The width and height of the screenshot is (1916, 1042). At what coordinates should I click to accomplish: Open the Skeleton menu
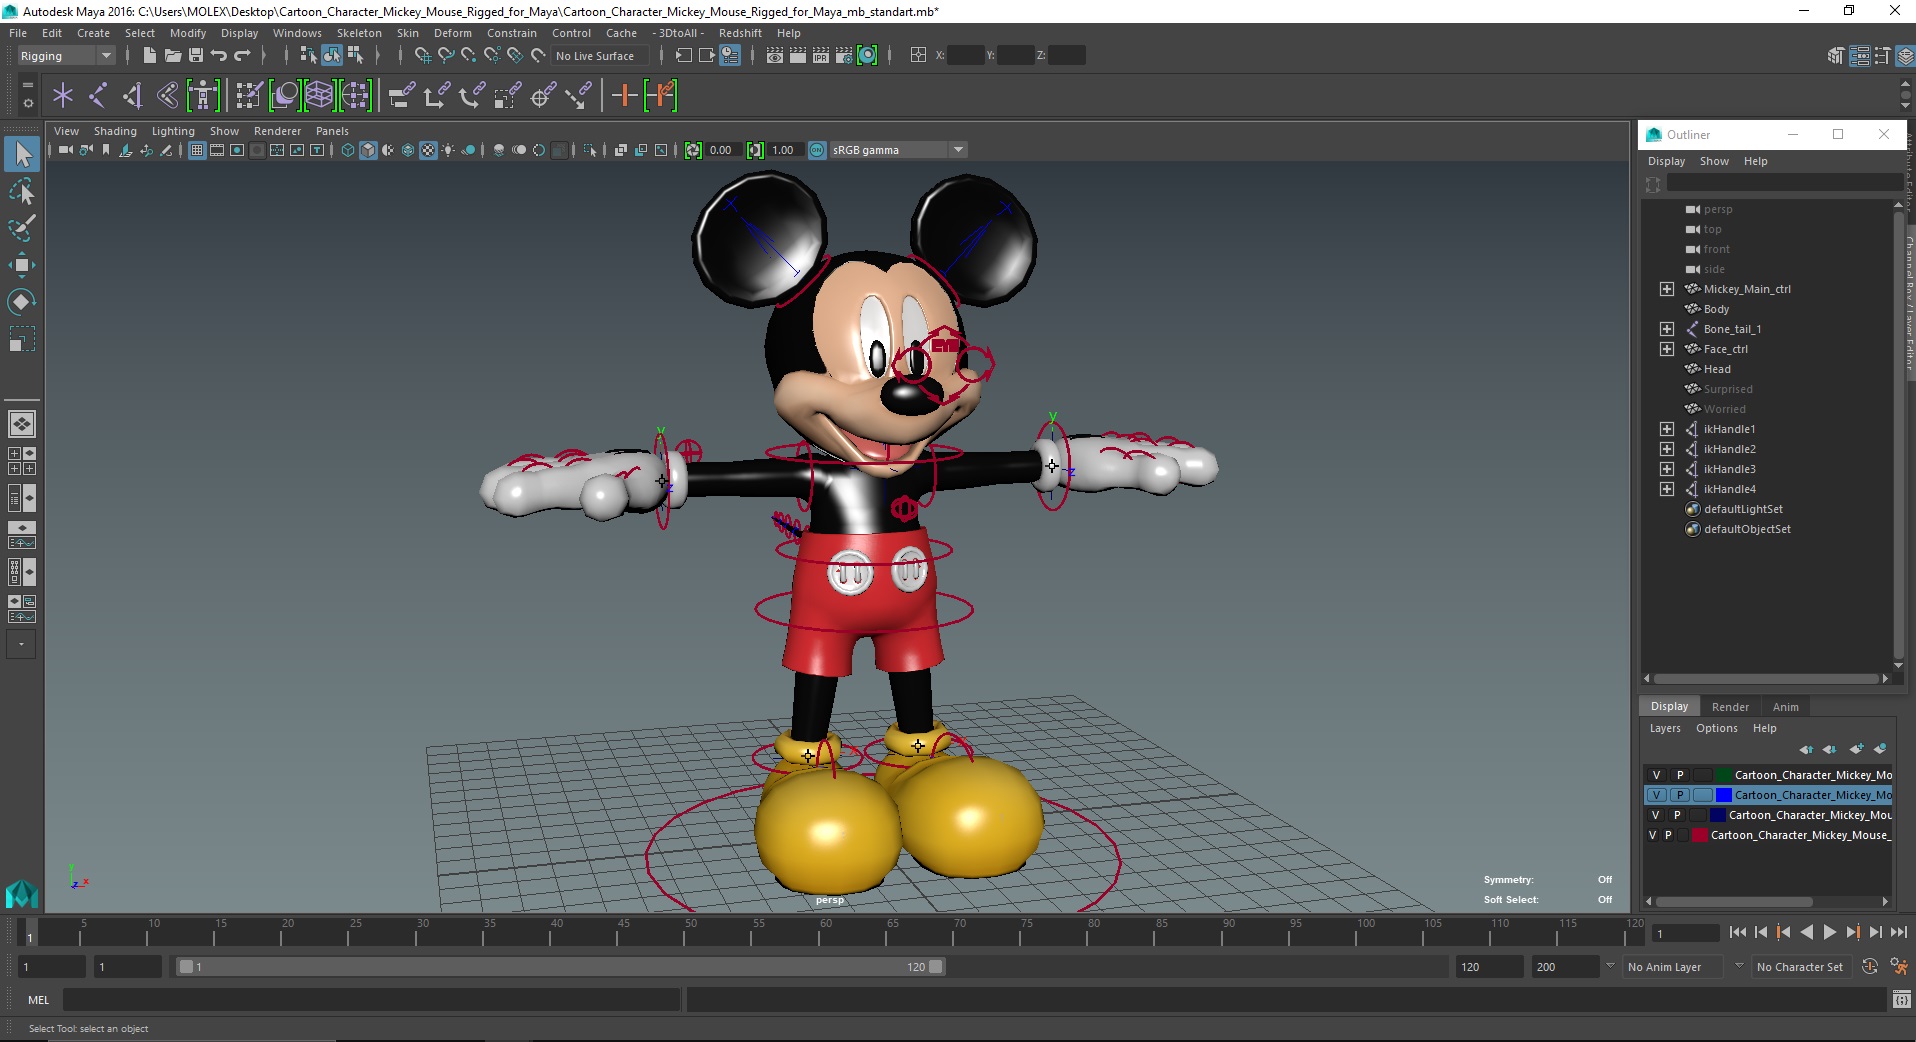(359, 33)
